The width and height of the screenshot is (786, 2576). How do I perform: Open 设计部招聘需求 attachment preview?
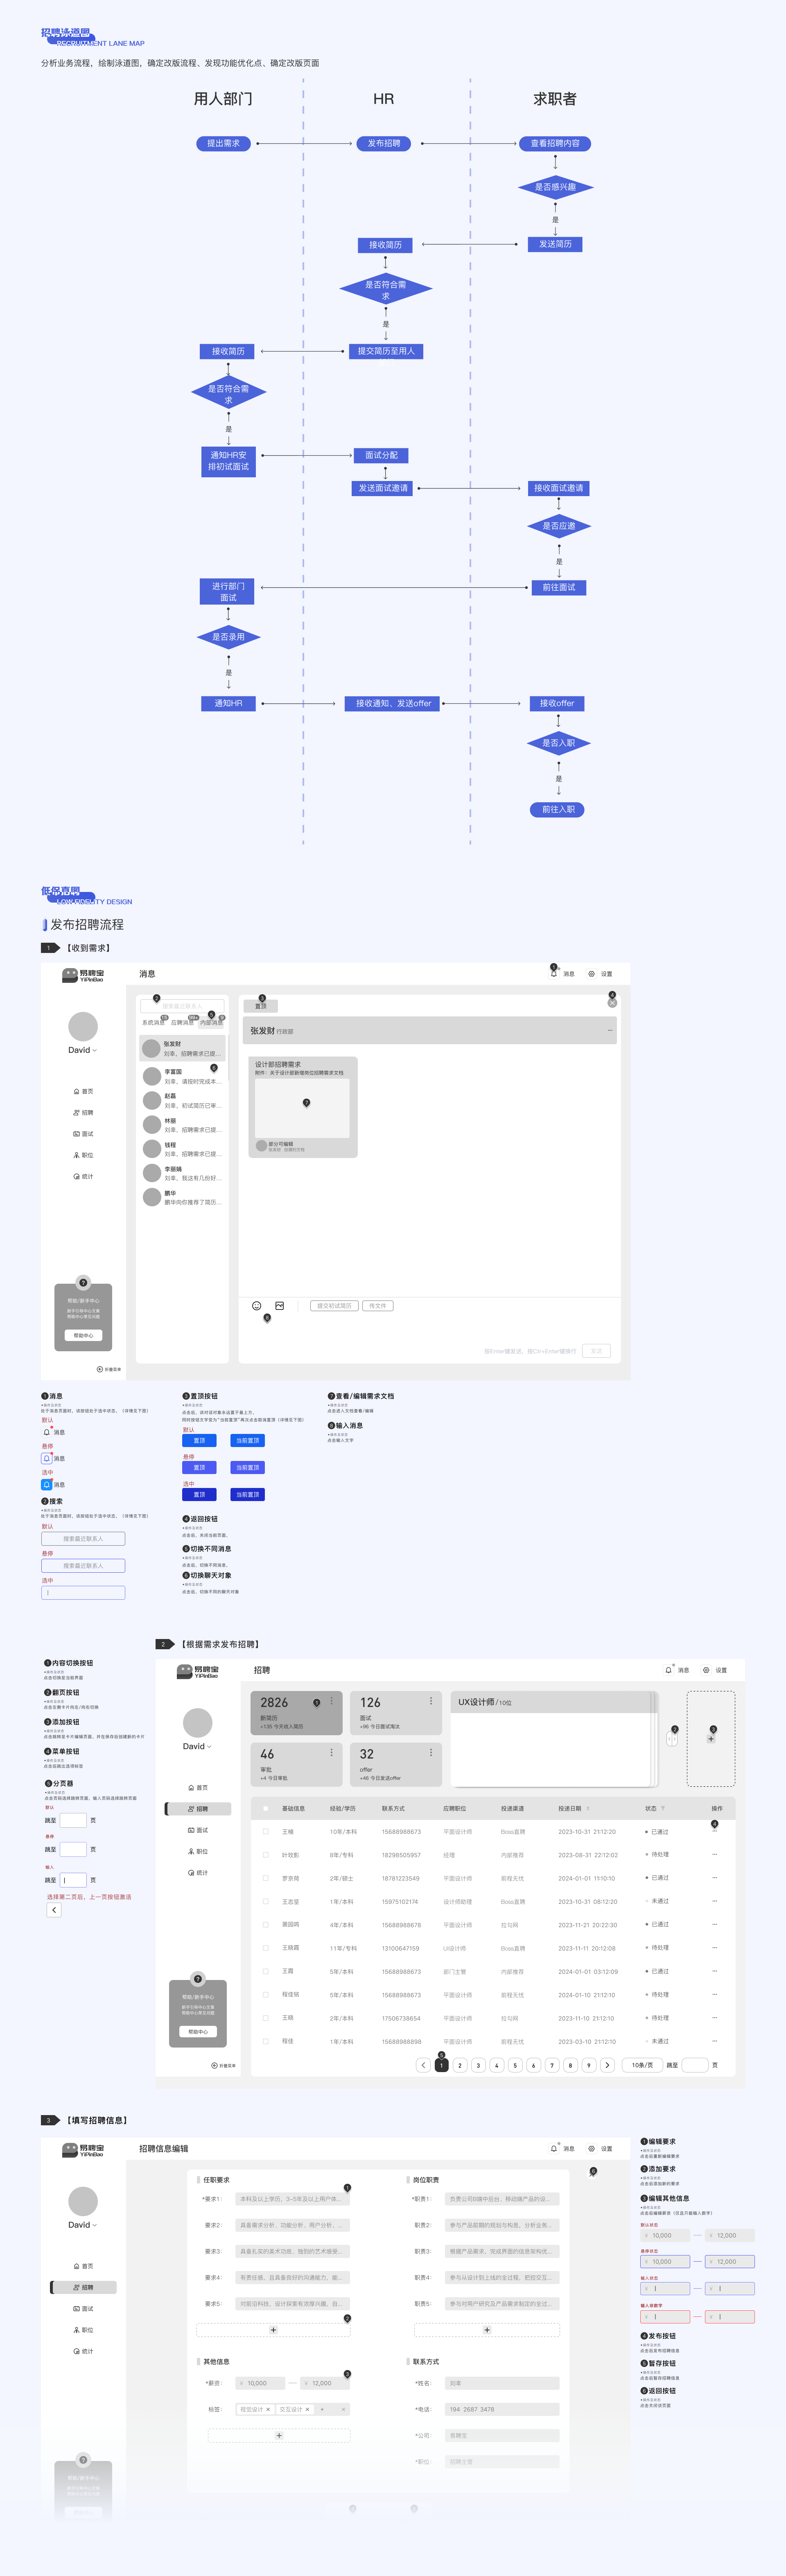click(x=303, y=1108)
